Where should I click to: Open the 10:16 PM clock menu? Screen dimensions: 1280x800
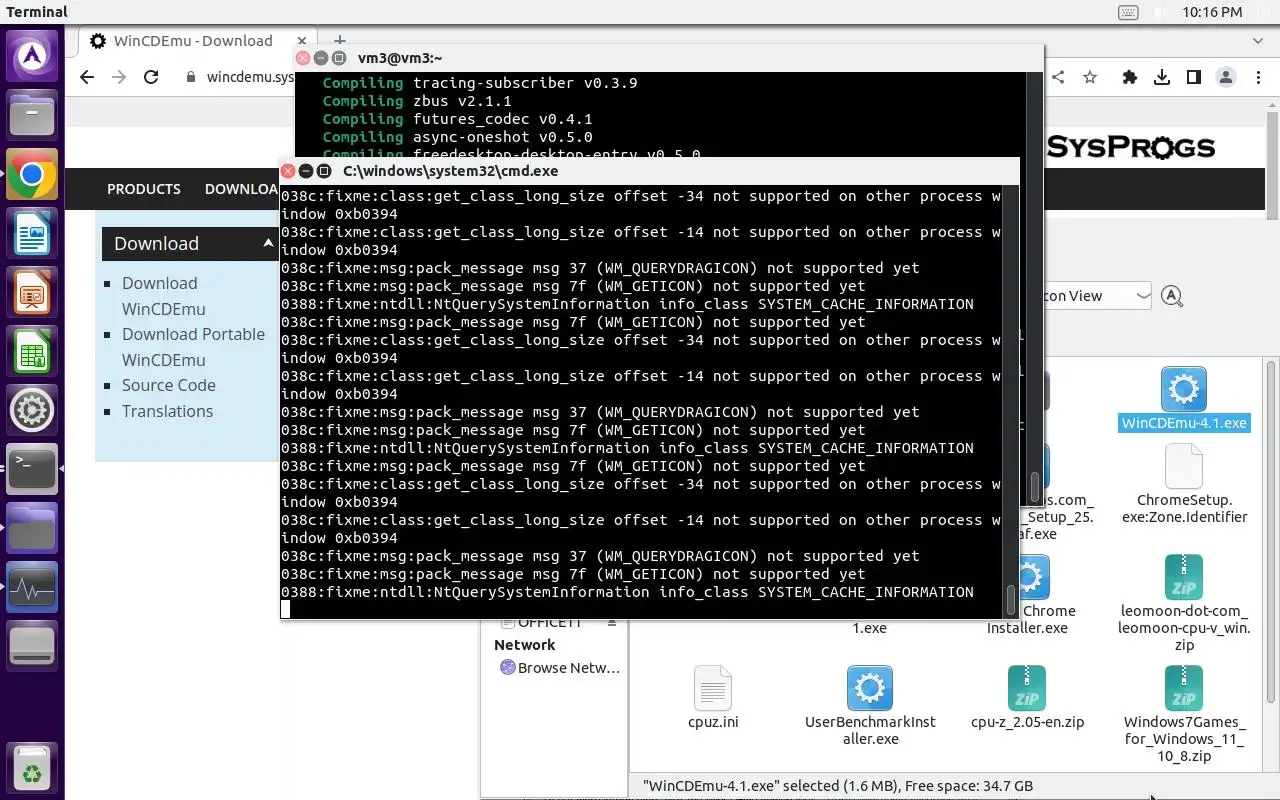point(1212,12)
